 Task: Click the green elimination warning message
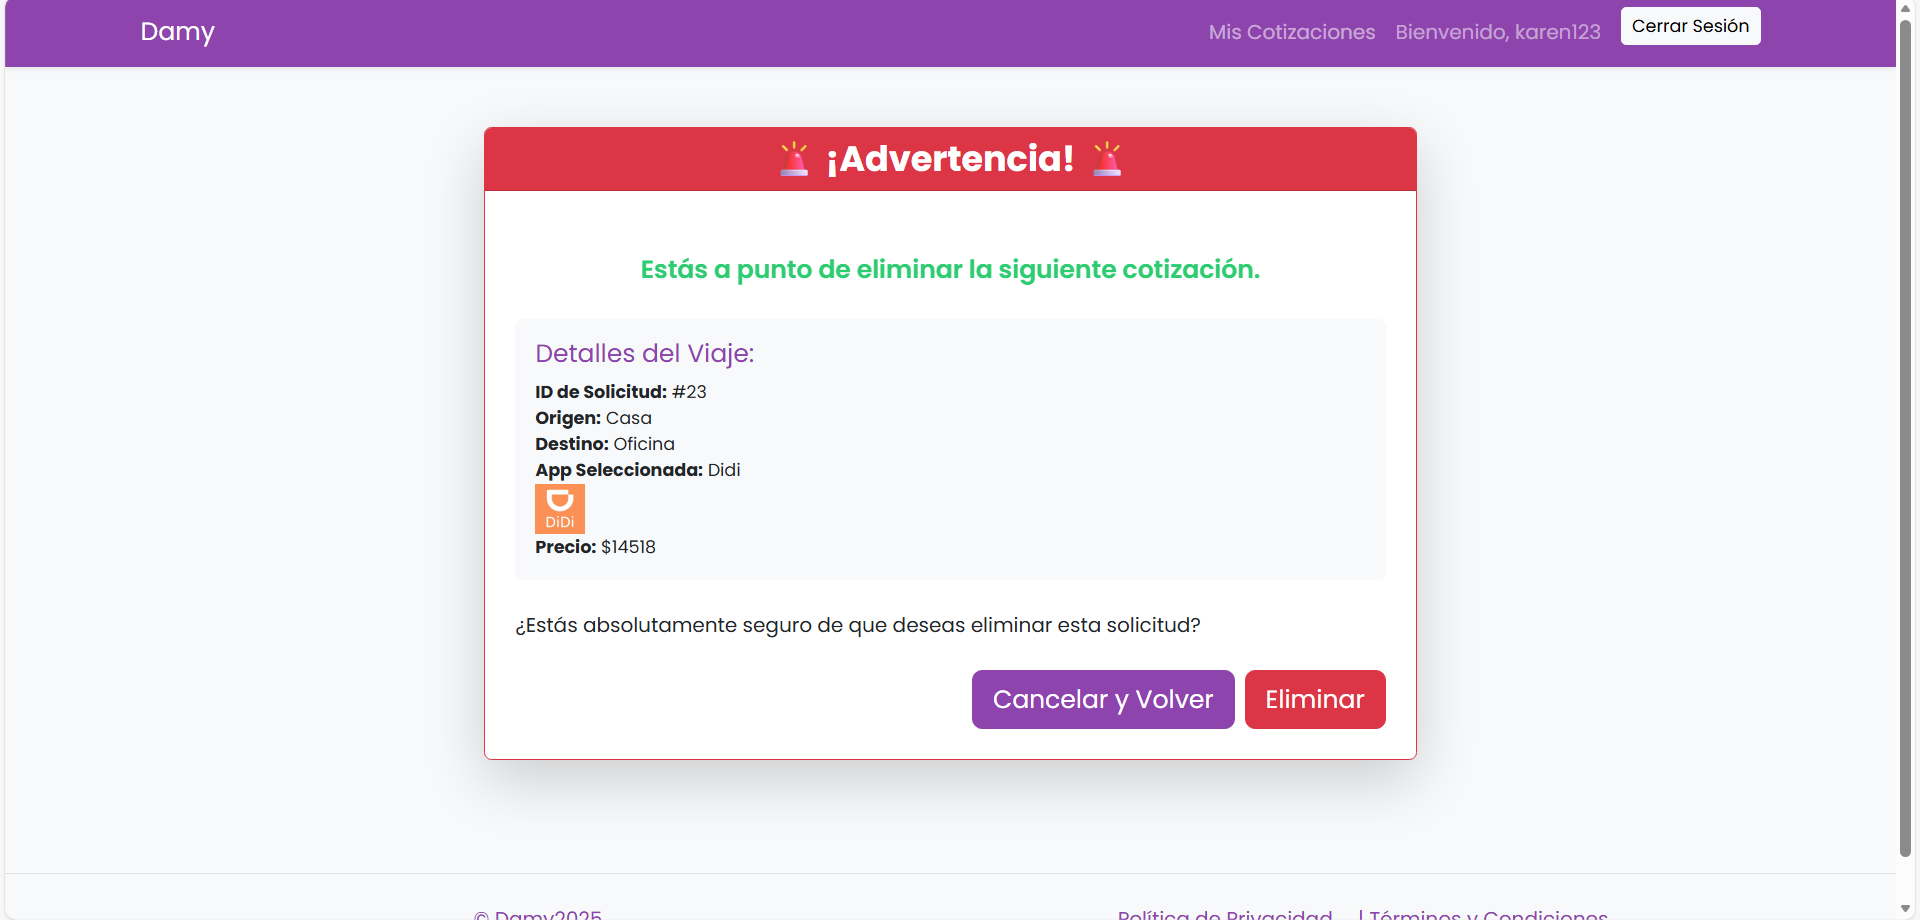[950, 270]
